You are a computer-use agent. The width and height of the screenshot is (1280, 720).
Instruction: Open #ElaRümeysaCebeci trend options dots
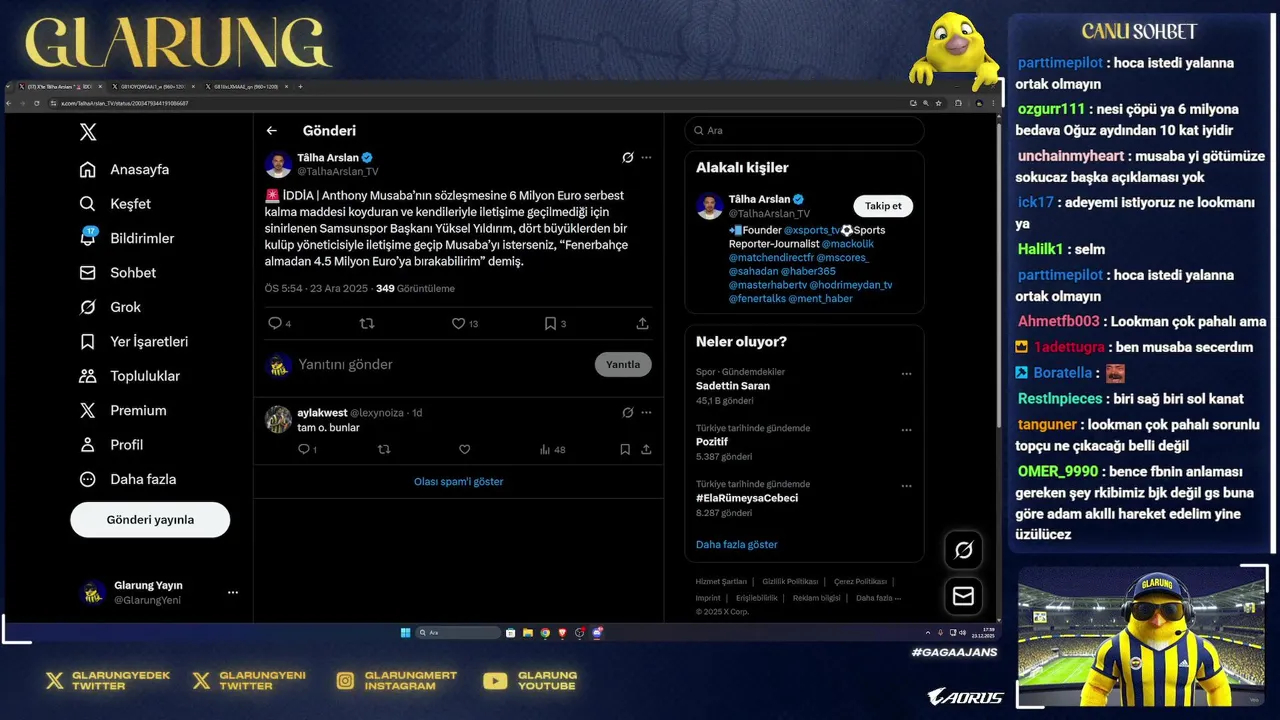pos(906,486)
